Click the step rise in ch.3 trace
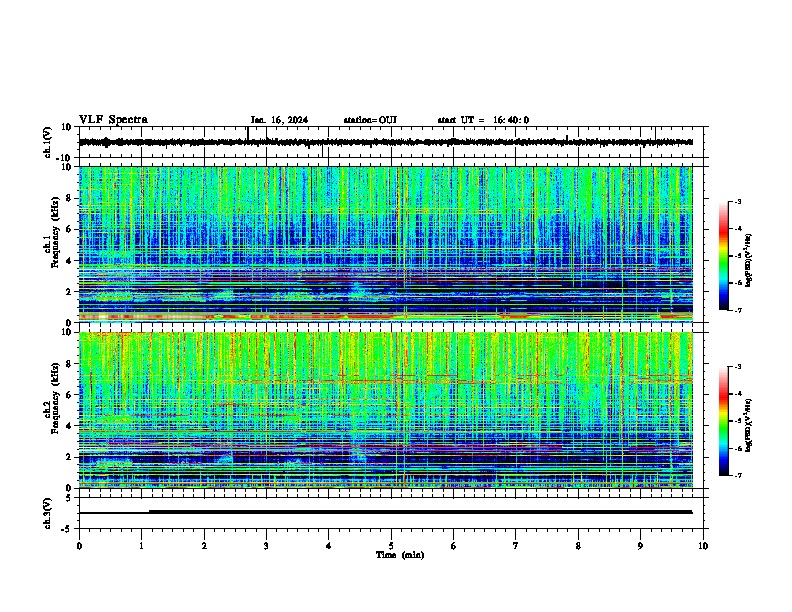The width and height of the screenshot is (792, 612). [x=149, y=512]
